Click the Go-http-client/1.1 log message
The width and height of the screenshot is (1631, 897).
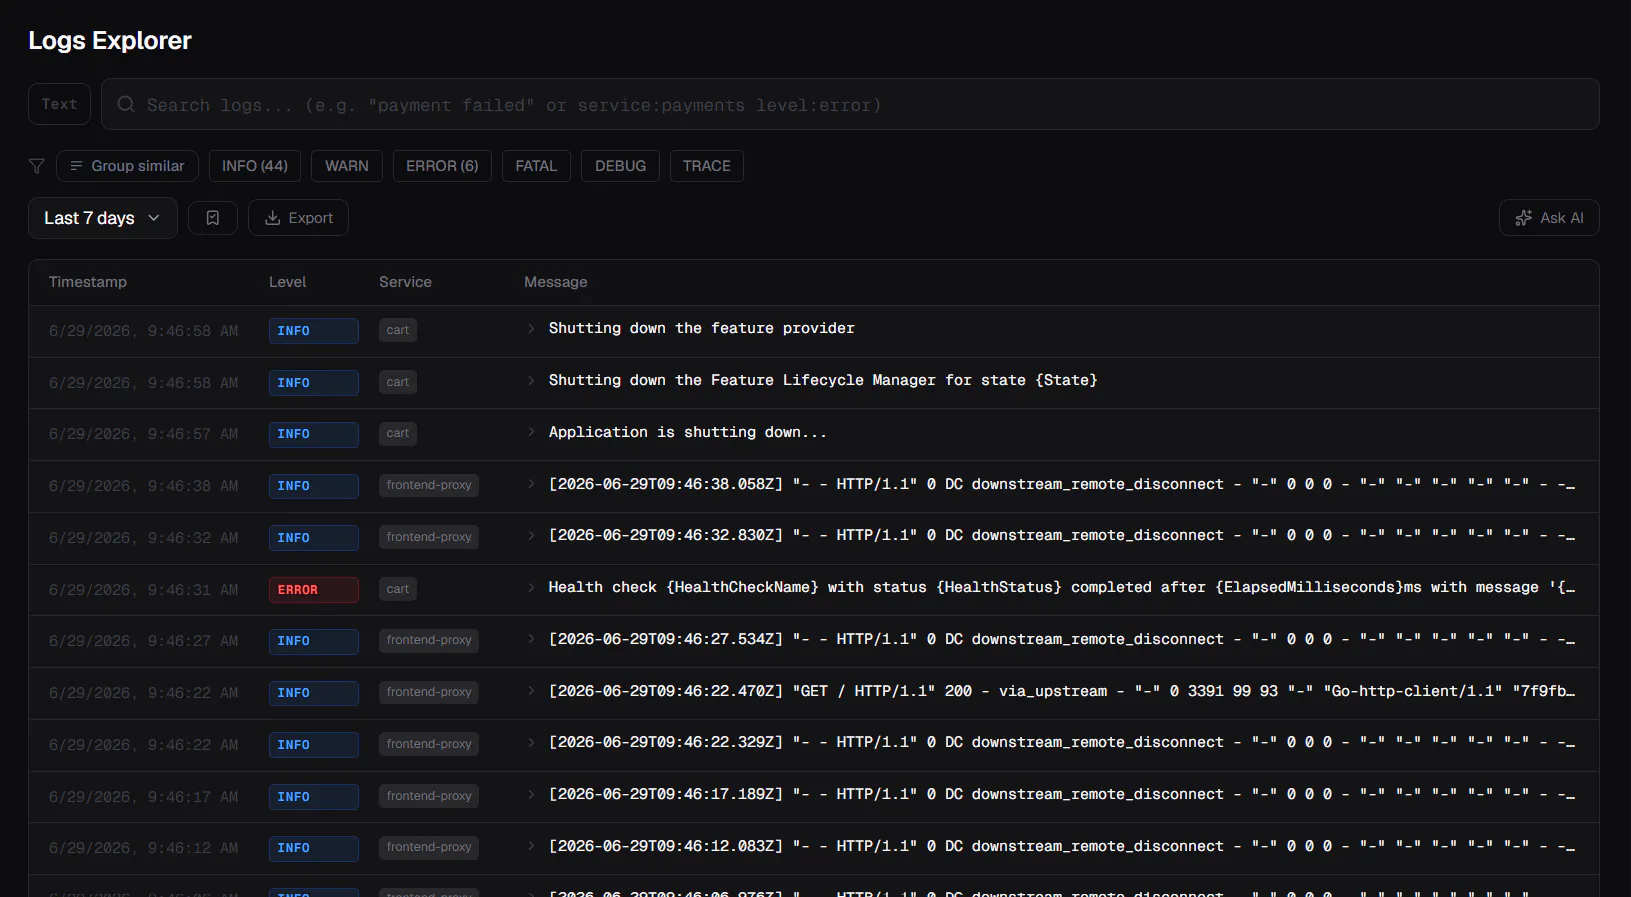1061,691
